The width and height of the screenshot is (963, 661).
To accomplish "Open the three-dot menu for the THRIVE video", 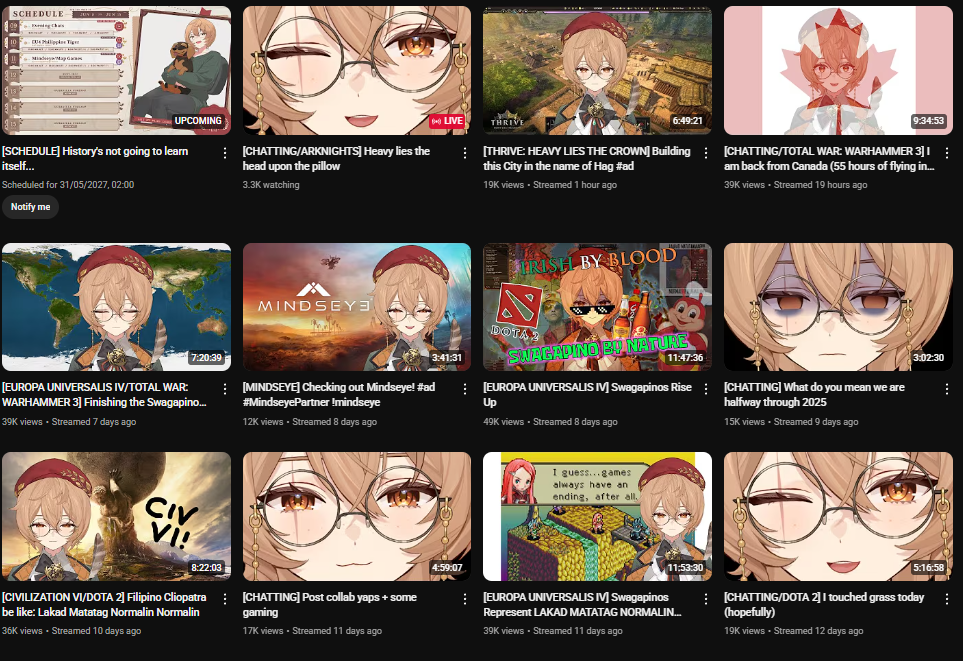I will [x=706, y=153].
